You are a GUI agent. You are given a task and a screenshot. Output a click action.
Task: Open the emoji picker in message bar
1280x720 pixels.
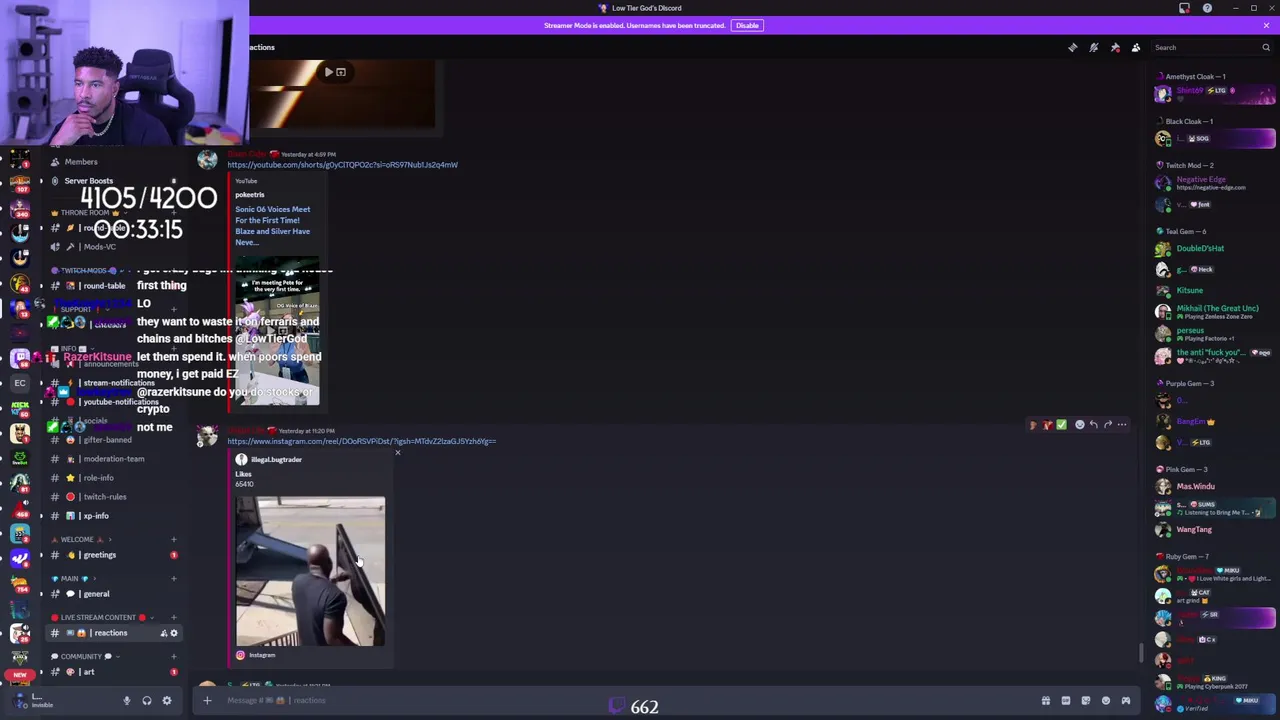coord(1106,701)
